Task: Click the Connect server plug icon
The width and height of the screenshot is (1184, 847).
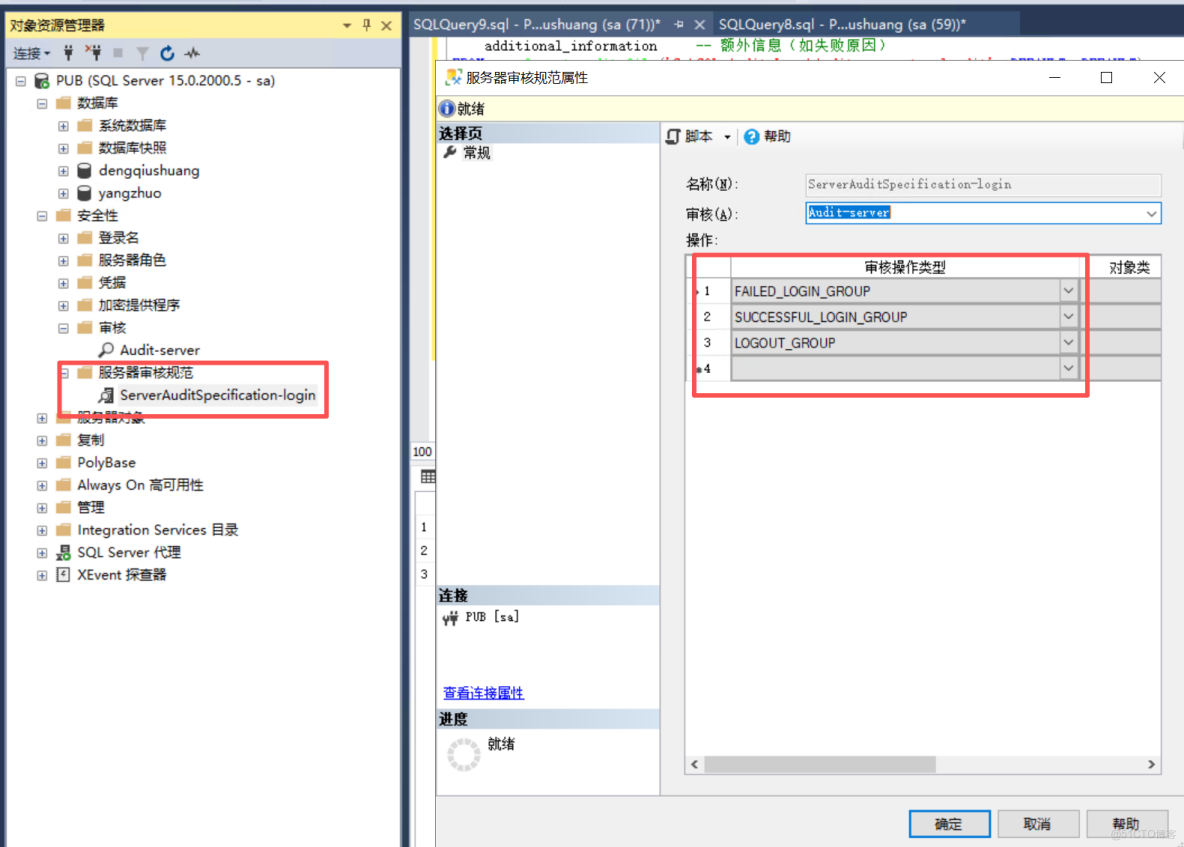Action: [x=68, y=52]
